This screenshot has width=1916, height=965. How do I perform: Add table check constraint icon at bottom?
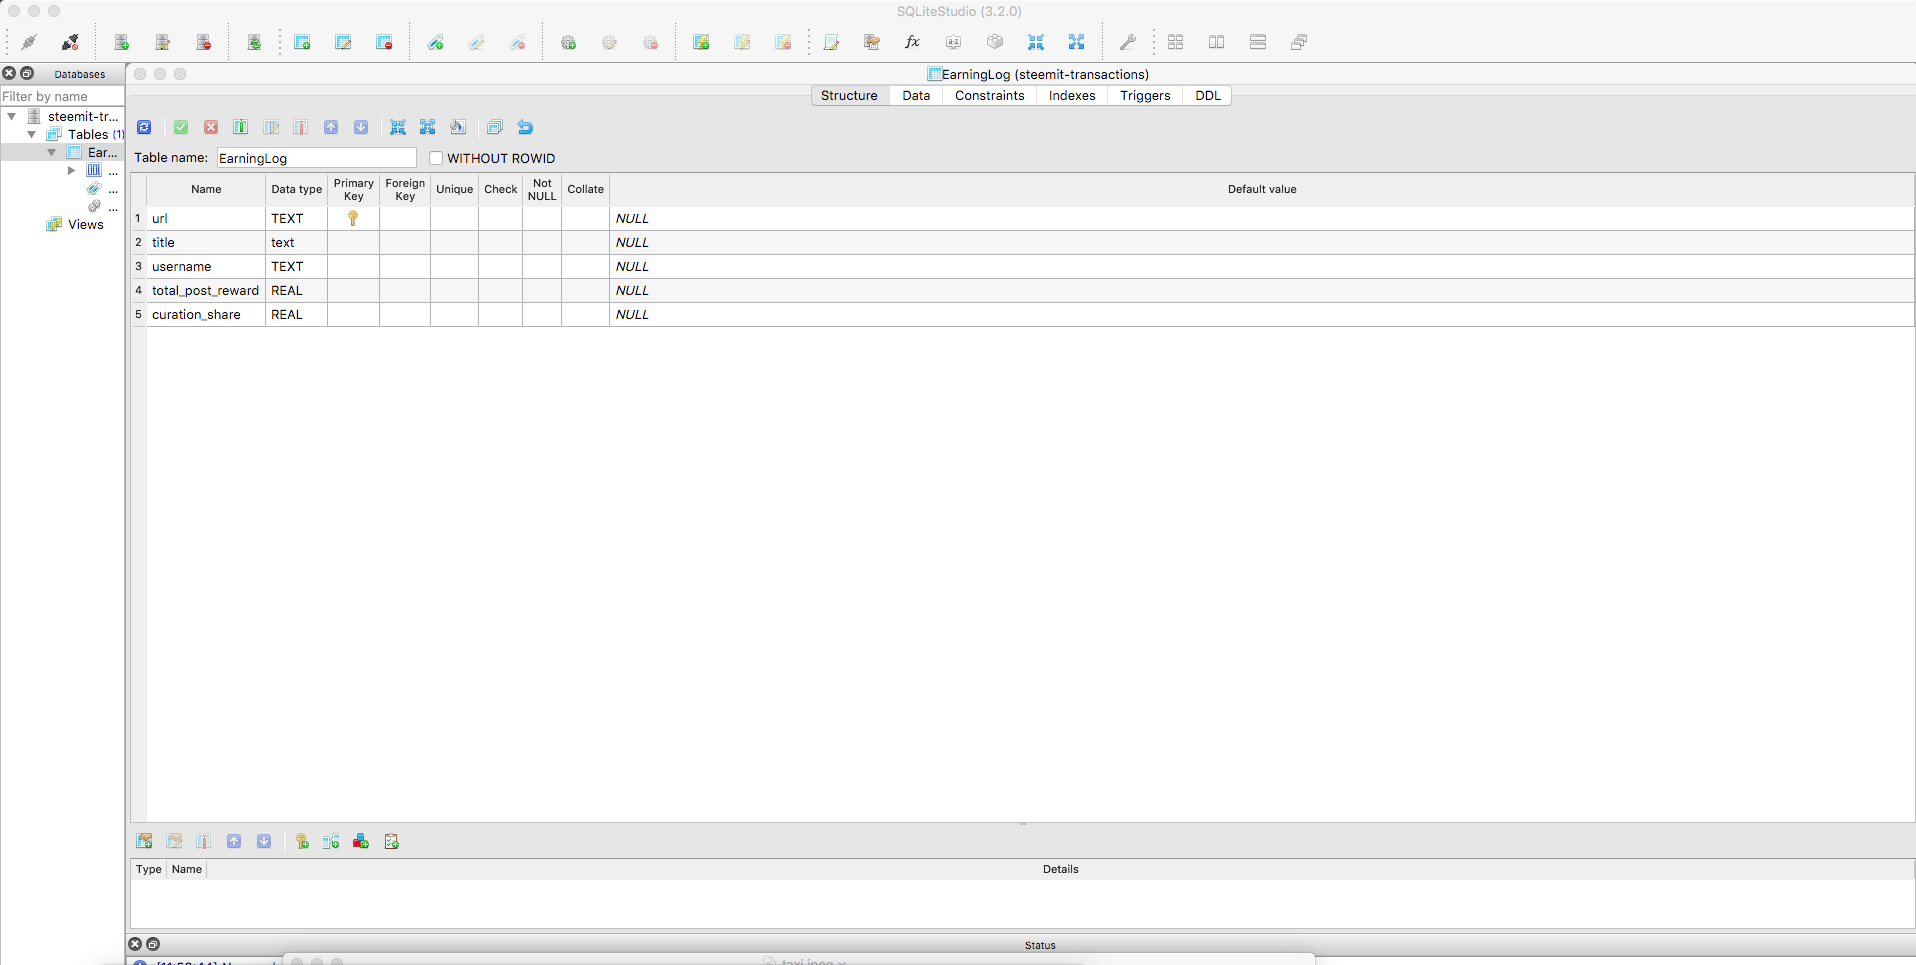pos(391,841)
